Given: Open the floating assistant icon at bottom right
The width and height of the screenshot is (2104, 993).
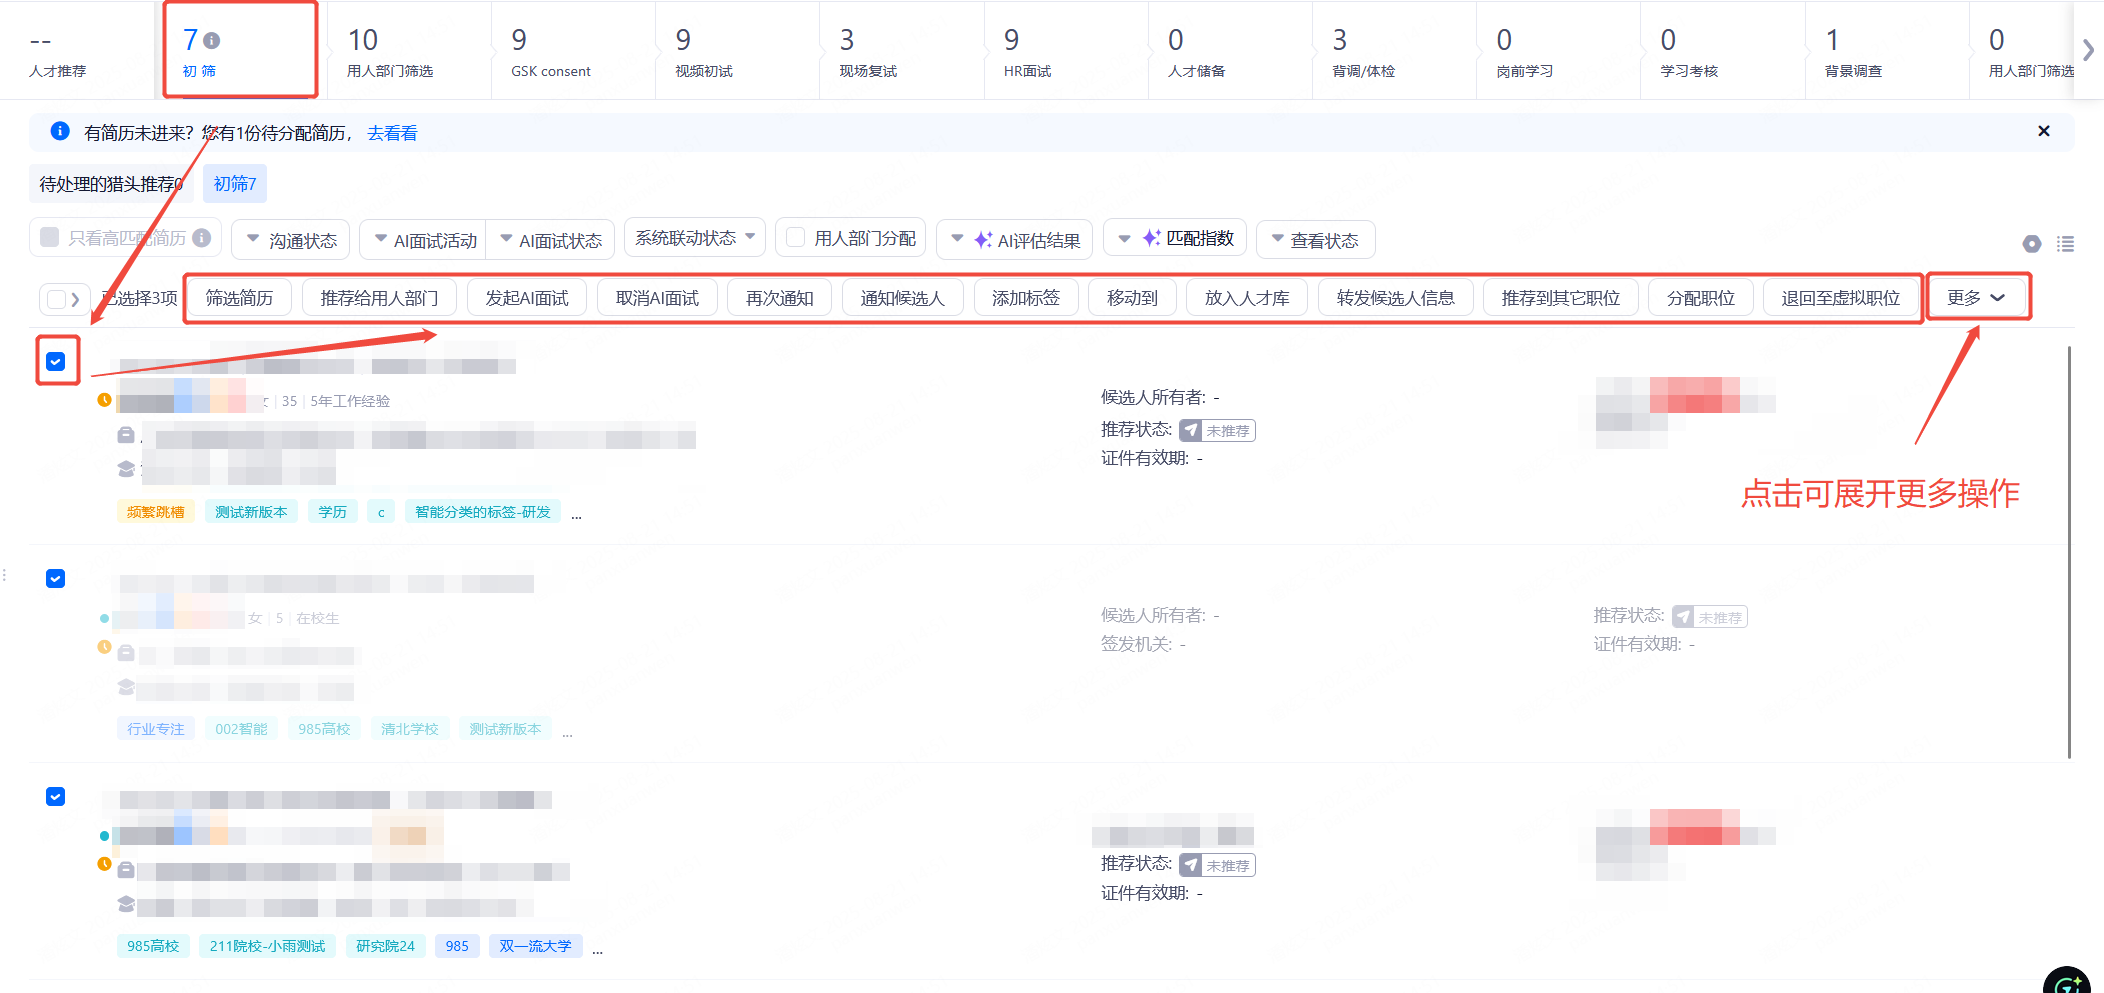Looking at the screenshot, I should (2066, 981).
